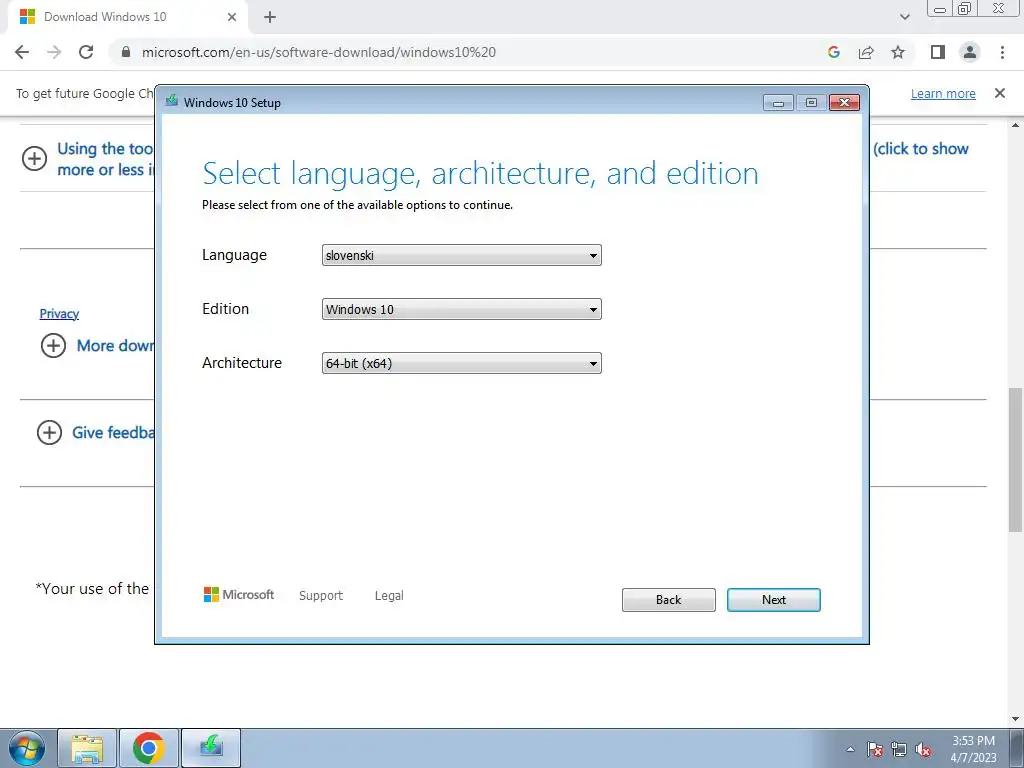Screen dimensions: 1024x768
Task: Go back in Chrome browser
Action: [22, 52]
